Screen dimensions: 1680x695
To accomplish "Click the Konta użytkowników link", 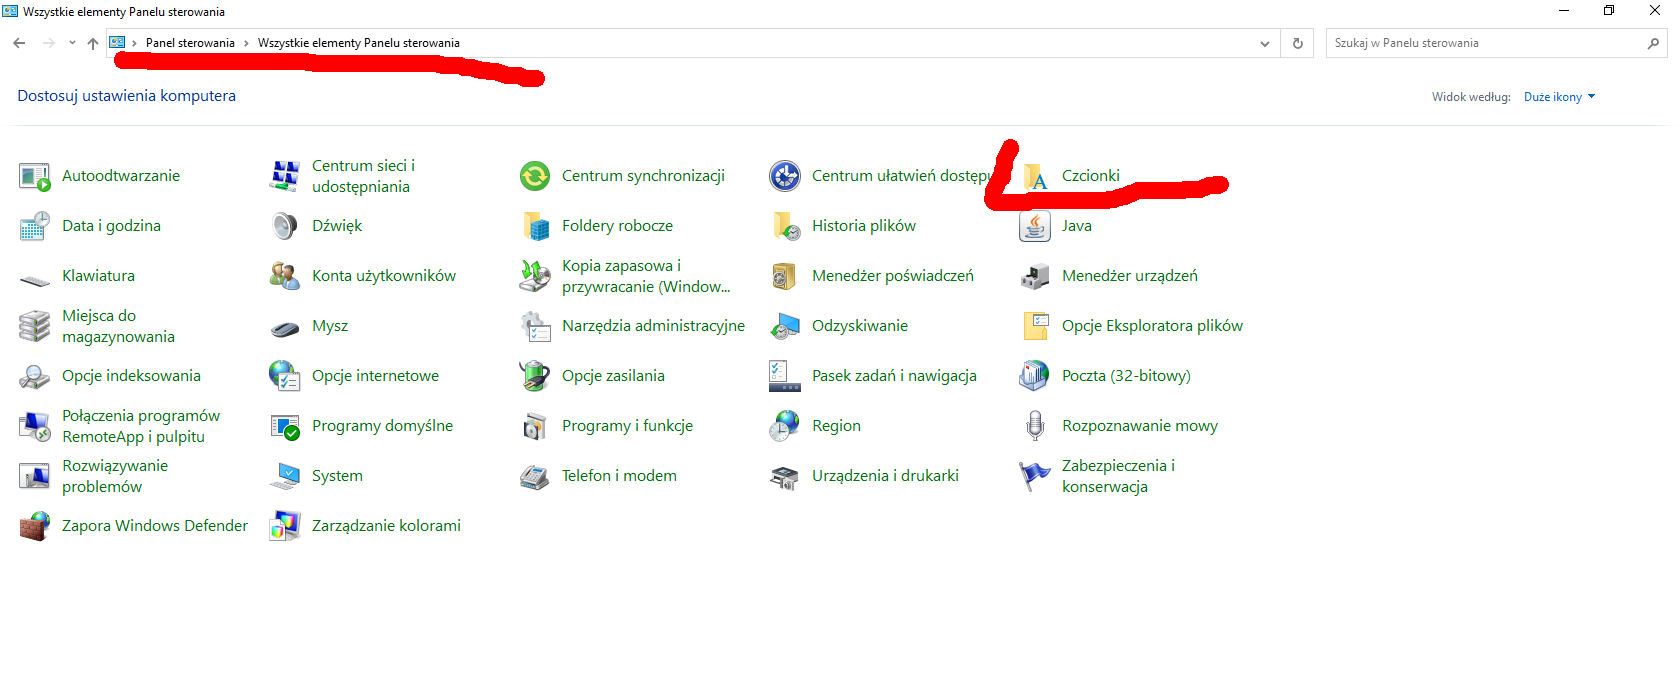I will 383,276.
